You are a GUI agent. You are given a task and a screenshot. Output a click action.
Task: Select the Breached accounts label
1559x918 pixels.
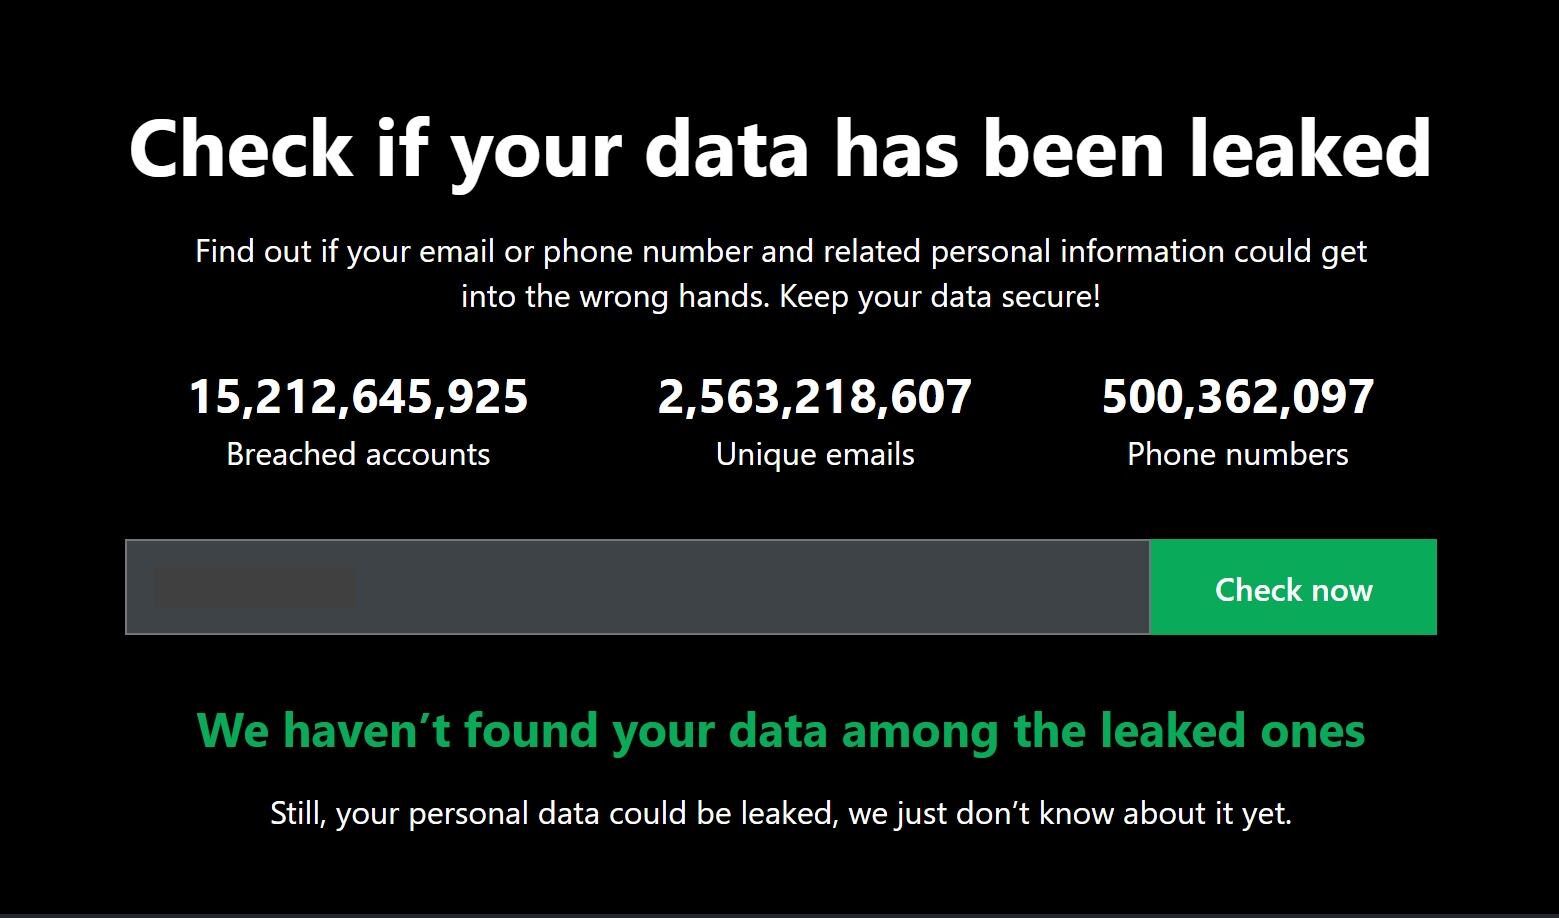click(357, 454)
